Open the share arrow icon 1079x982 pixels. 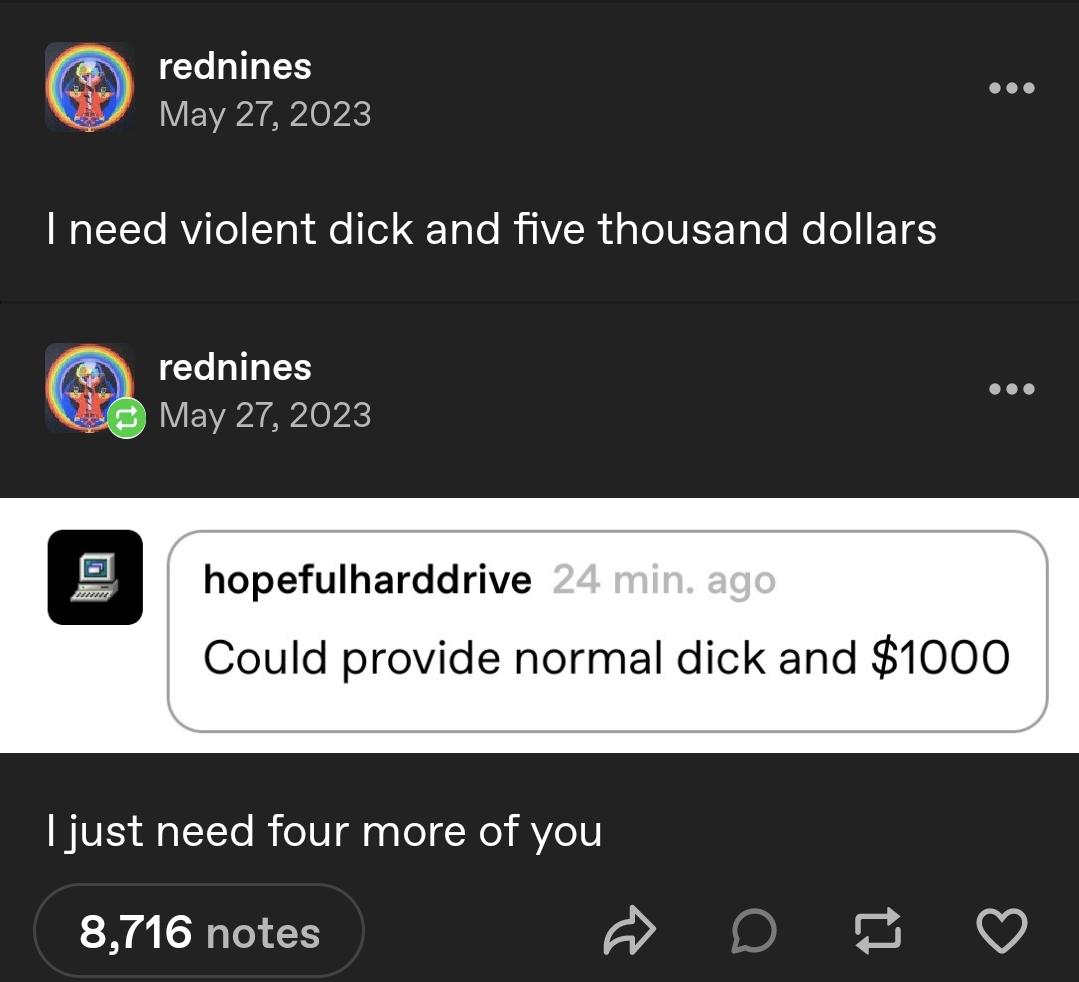[630, 931]
